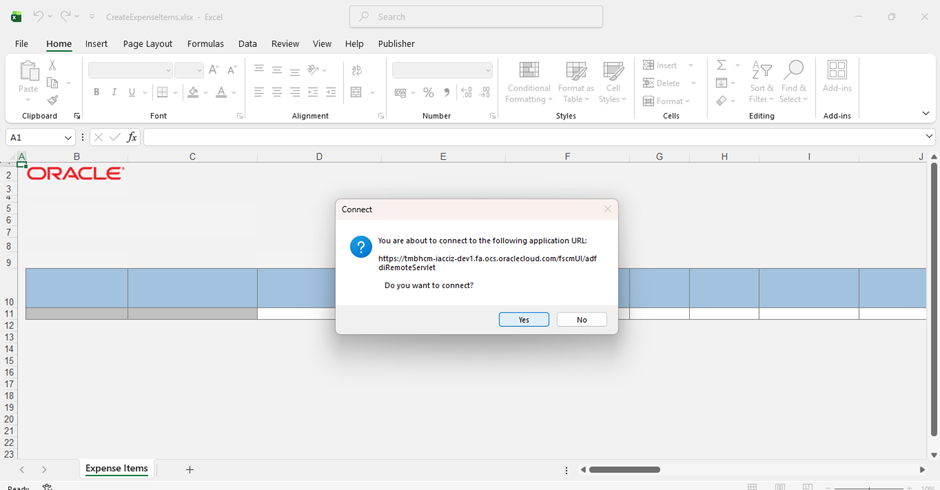Click the search box in title bar

[x=476, y=17]
